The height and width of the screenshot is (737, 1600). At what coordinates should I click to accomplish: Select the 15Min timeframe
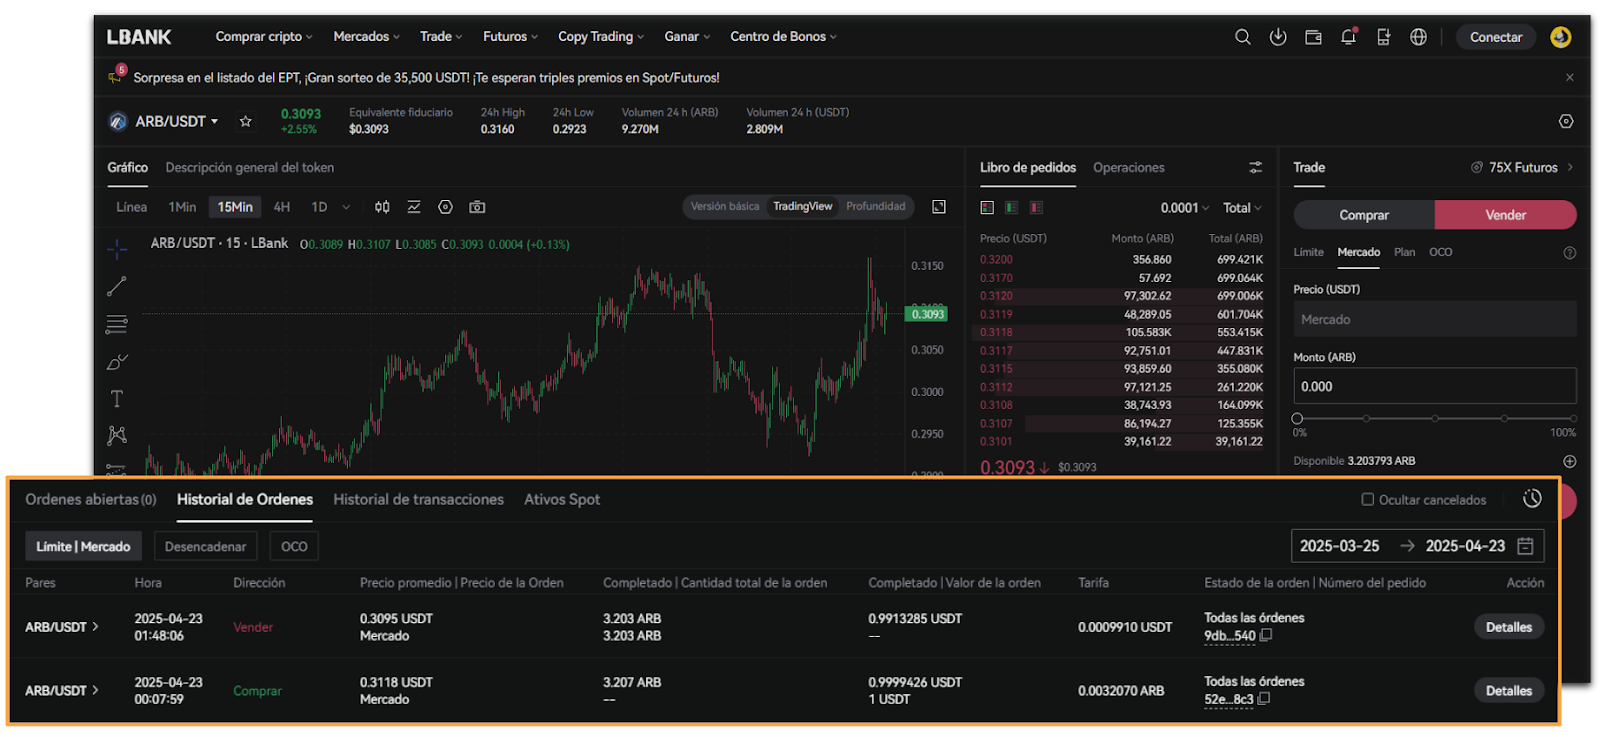click(x=235, y=207)
